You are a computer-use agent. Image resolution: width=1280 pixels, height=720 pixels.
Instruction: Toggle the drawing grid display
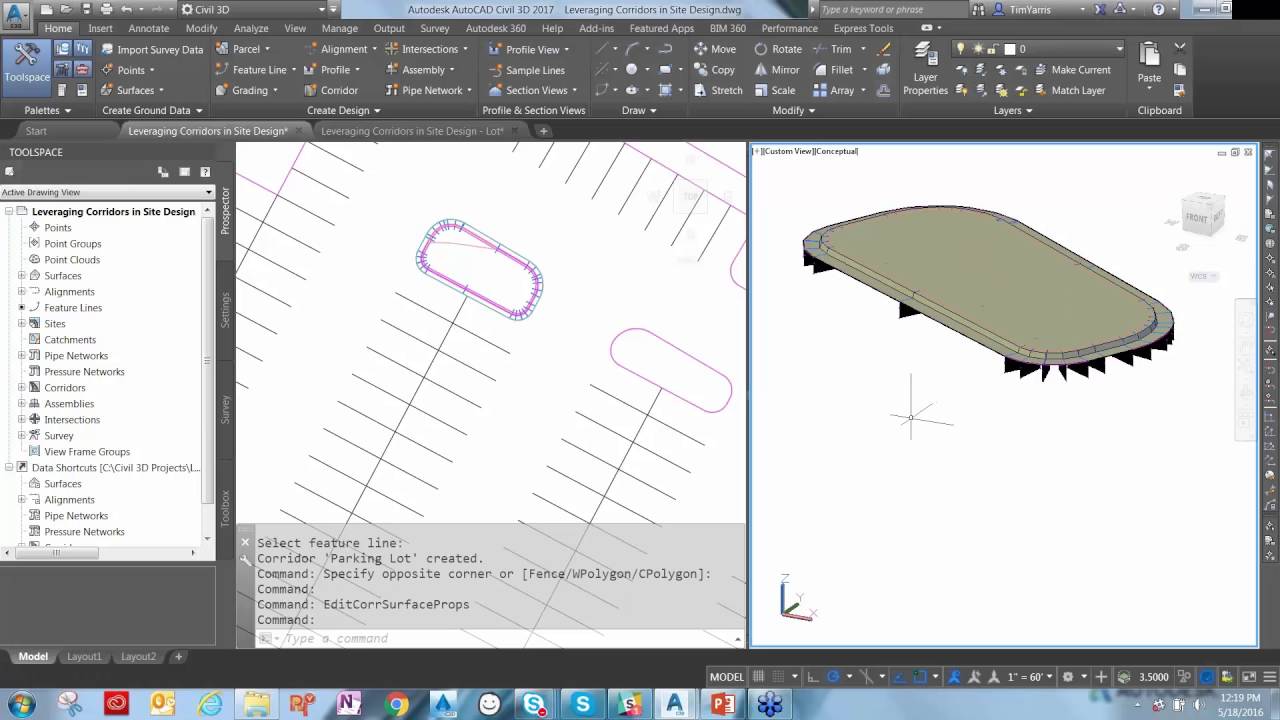[x=758, y=677]
